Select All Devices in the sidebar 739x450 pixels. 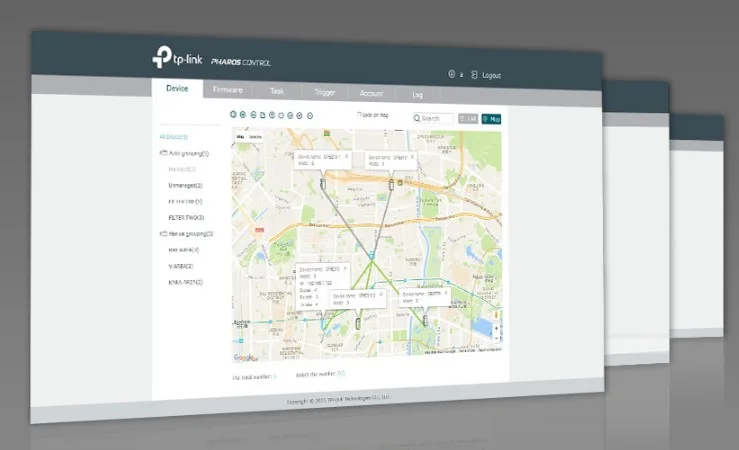click(x=174, y=136)
